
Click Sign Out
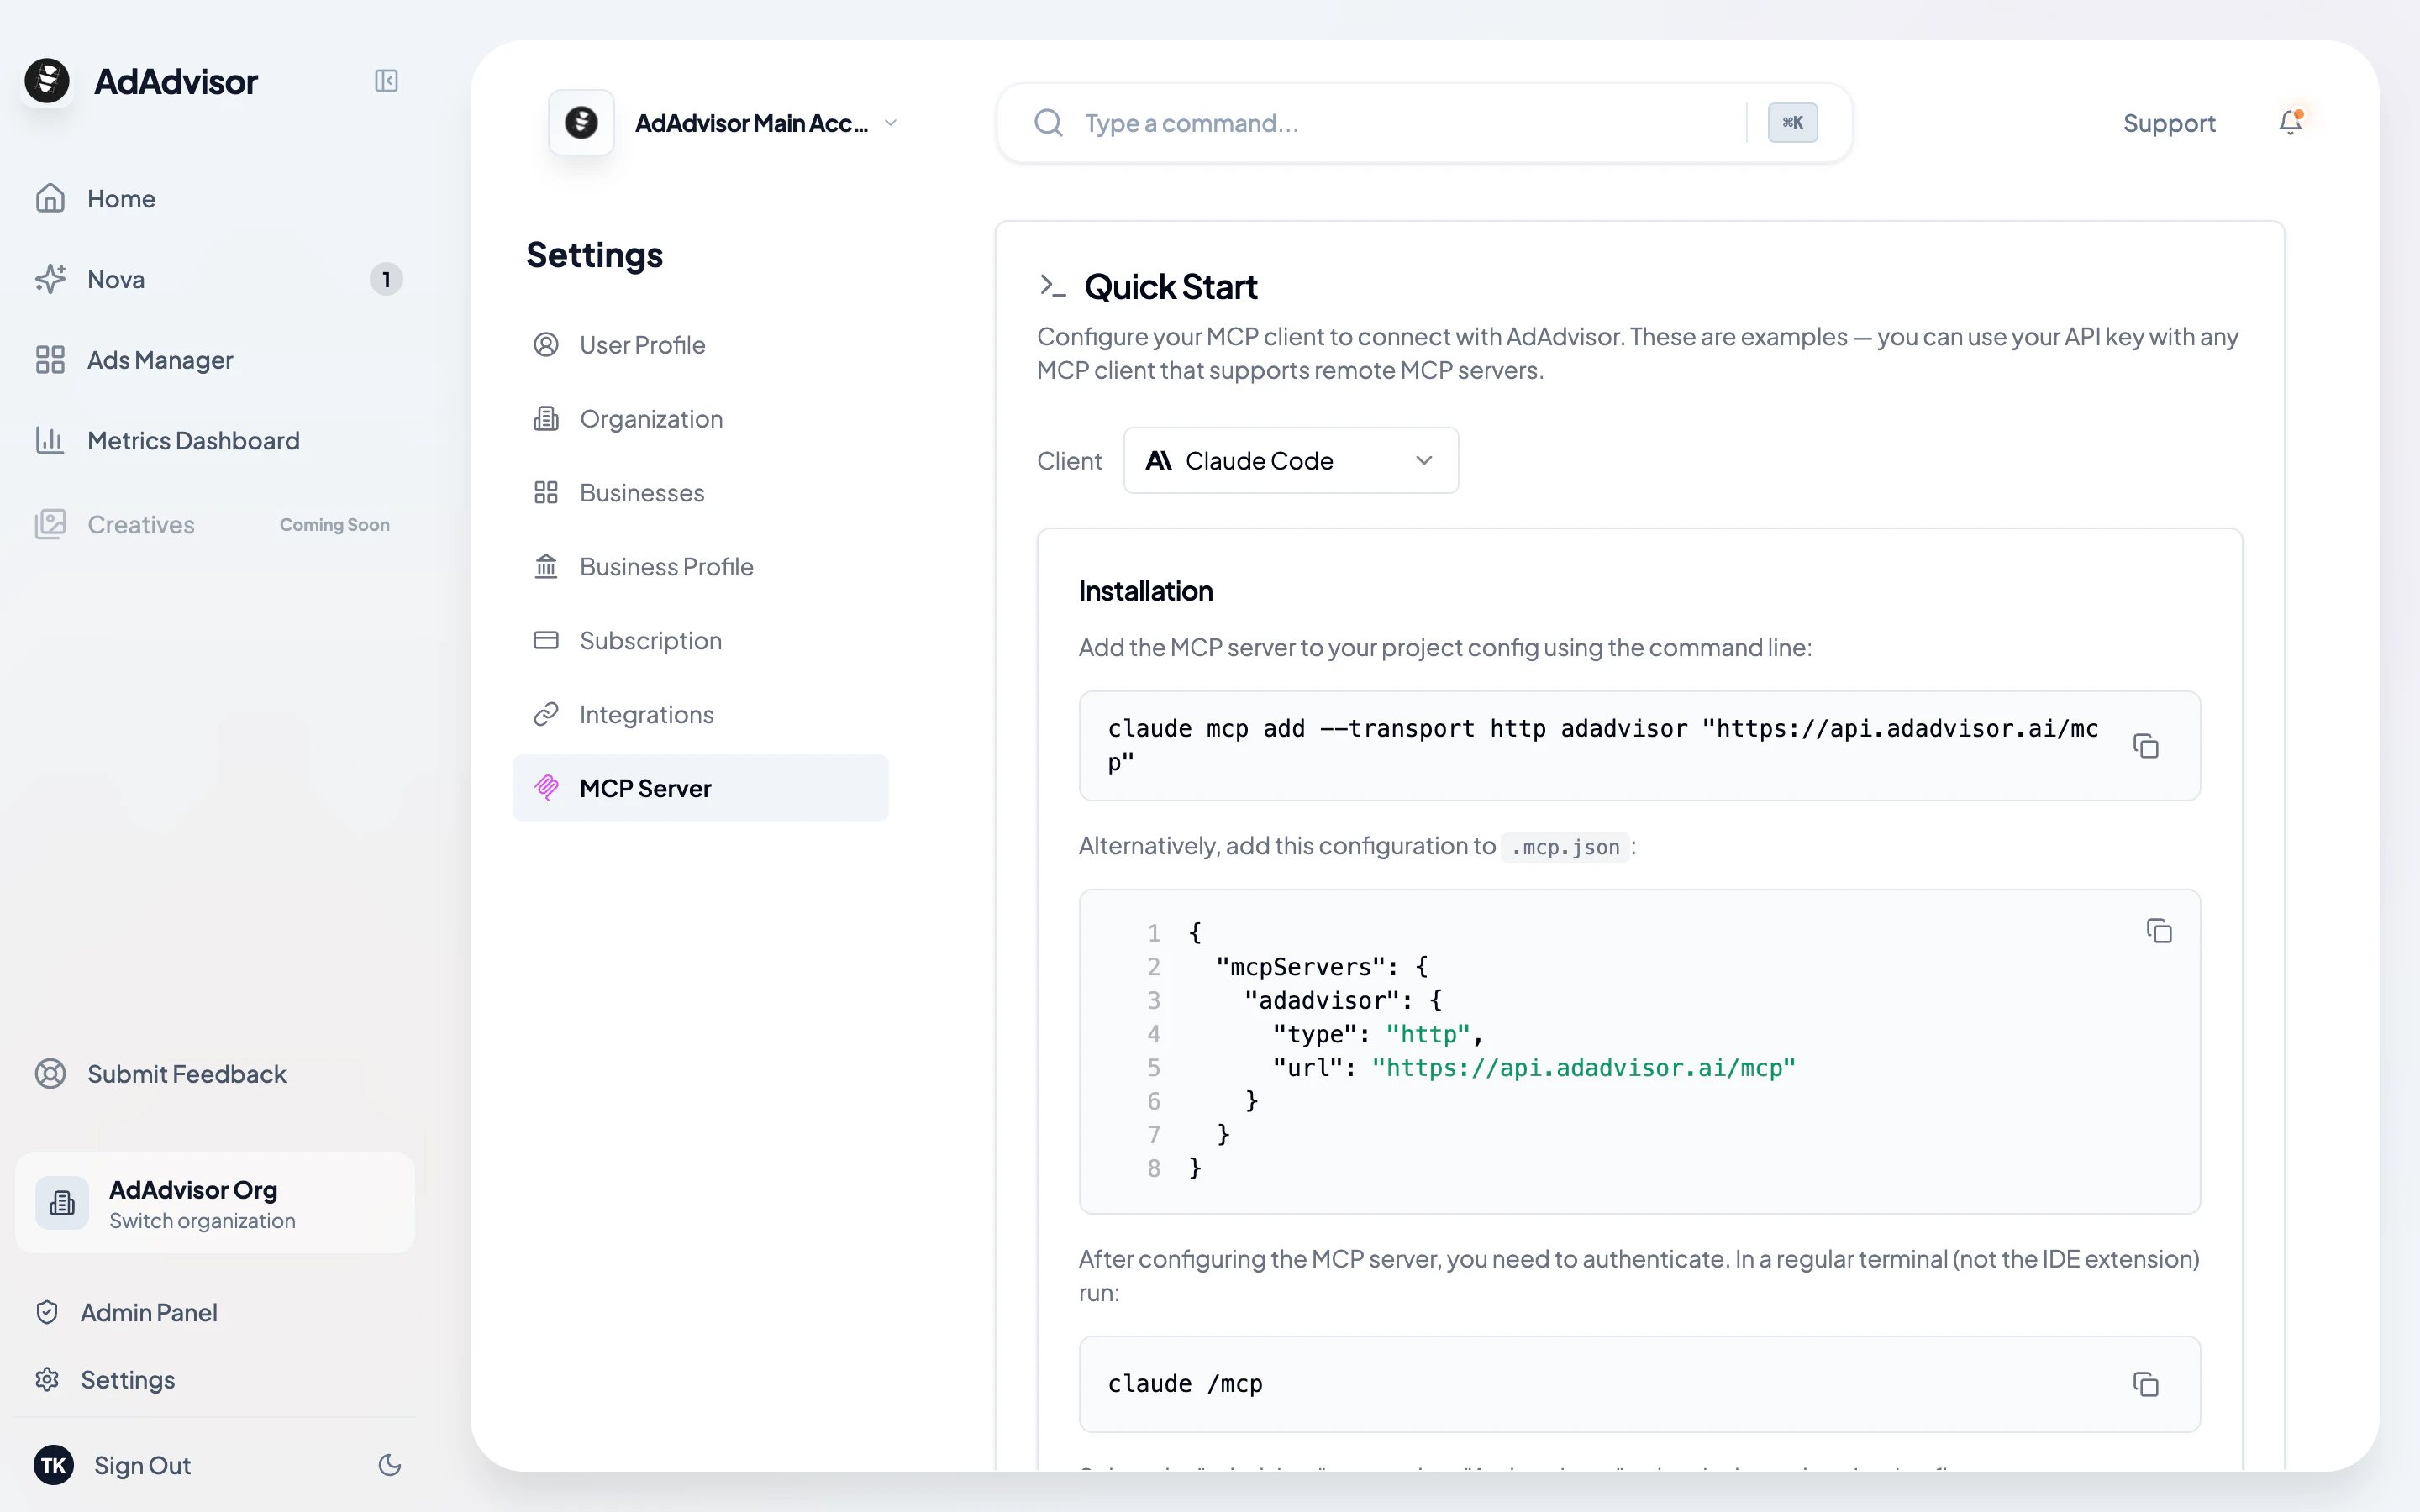(x=142, y=1465)
